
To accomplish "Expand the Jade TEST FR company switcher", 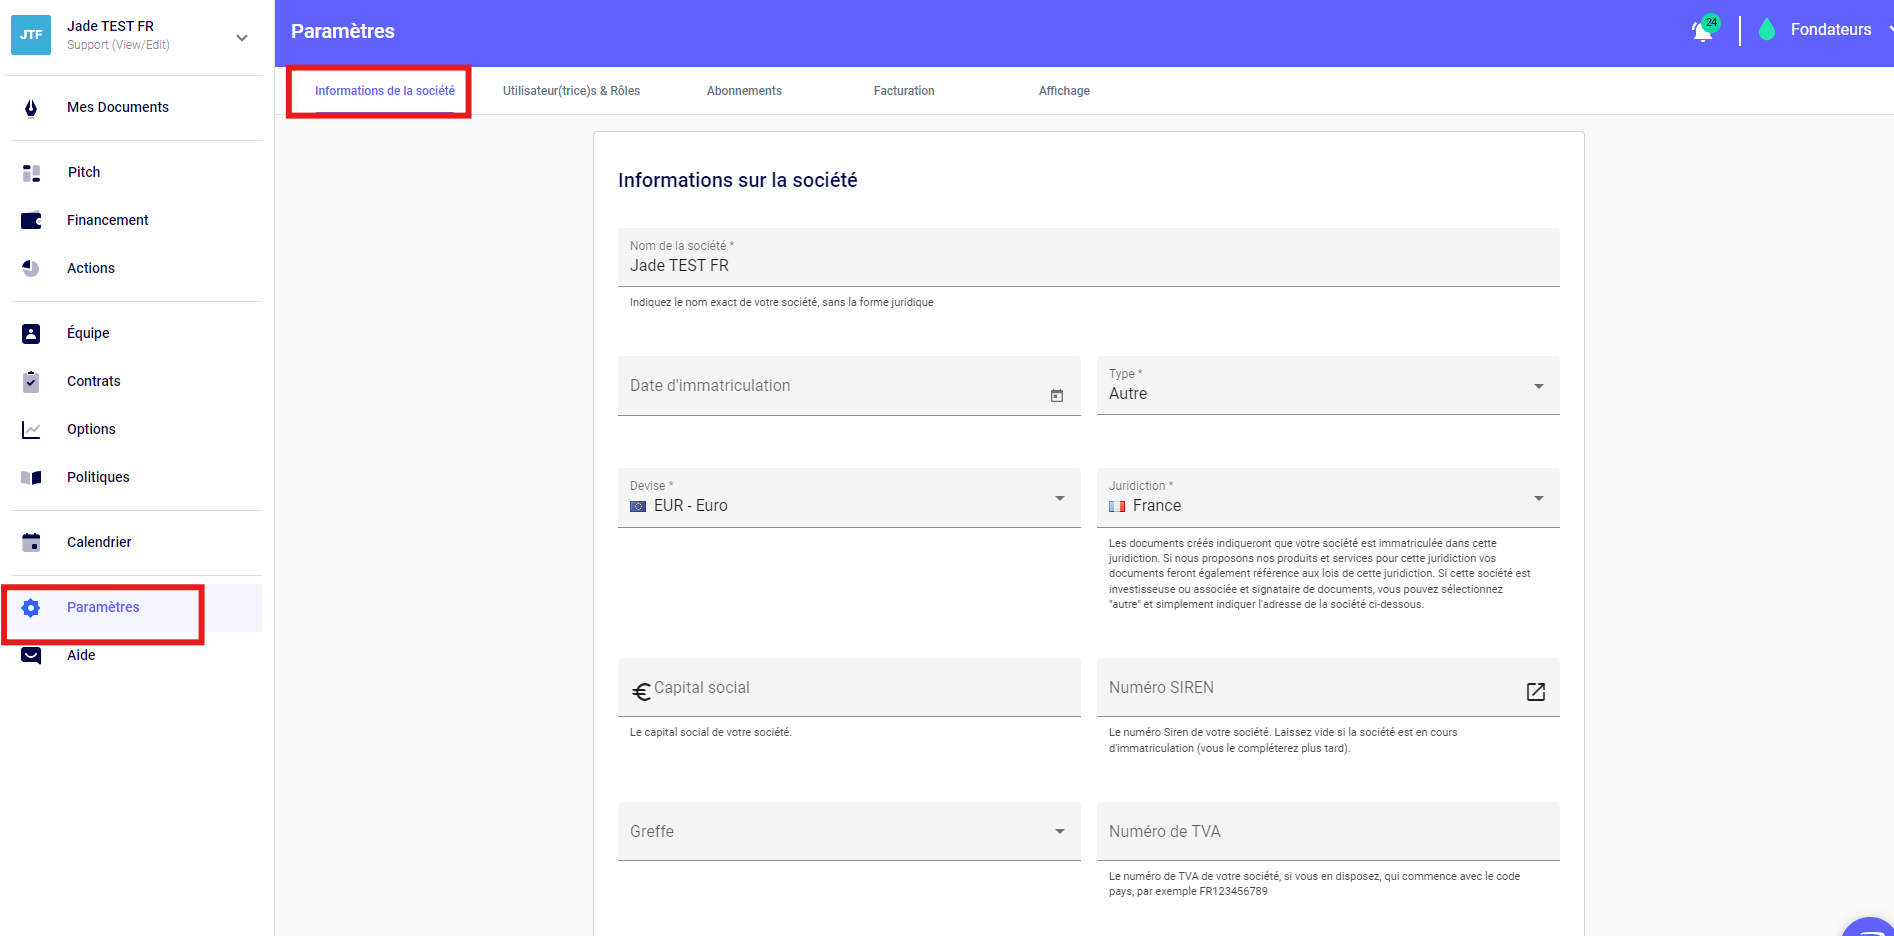I will click(x=241, y=38).
